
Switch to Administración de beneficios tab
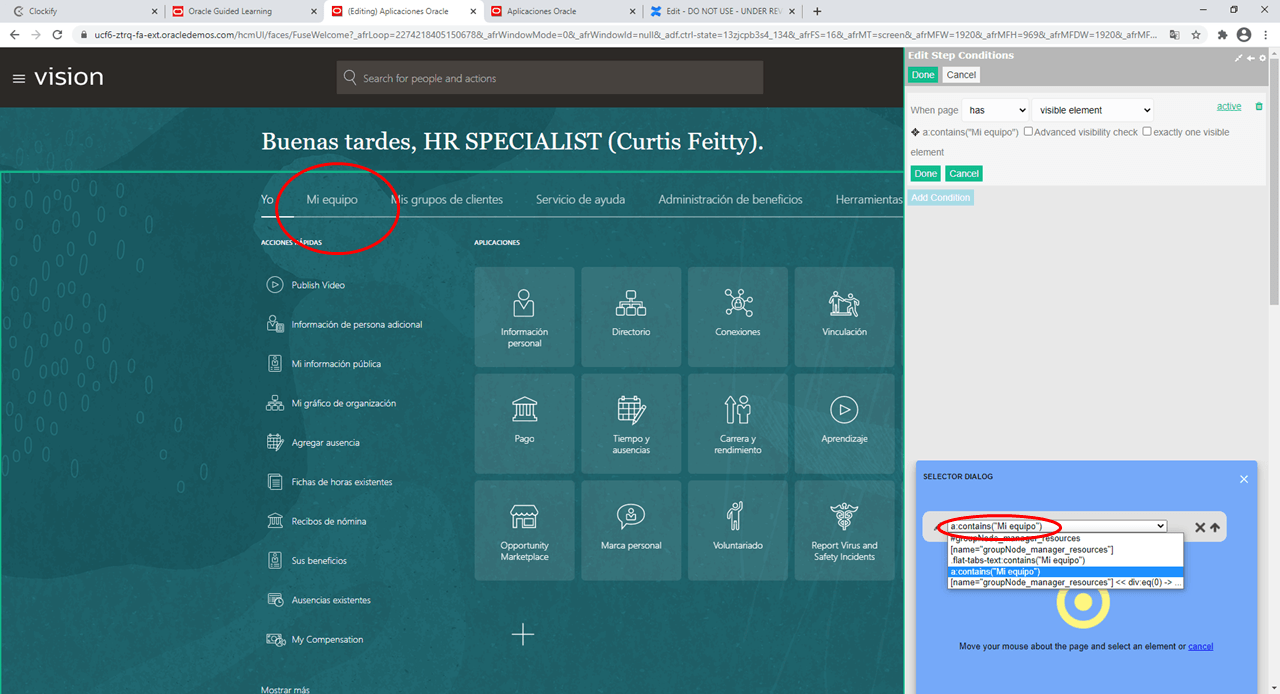pos(730,199)
